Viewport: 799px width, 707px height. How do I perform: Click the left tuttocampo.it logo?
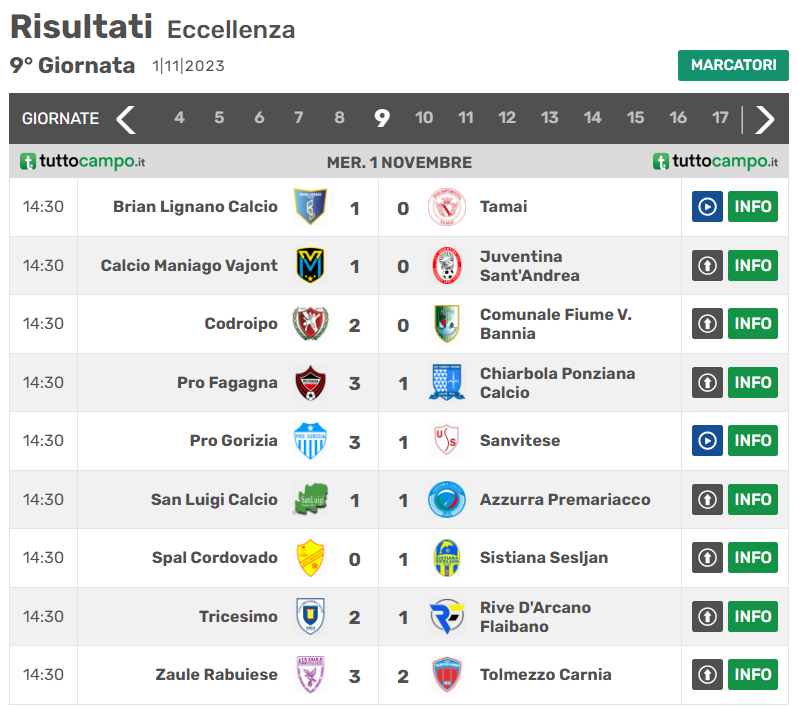click(83, 162)
